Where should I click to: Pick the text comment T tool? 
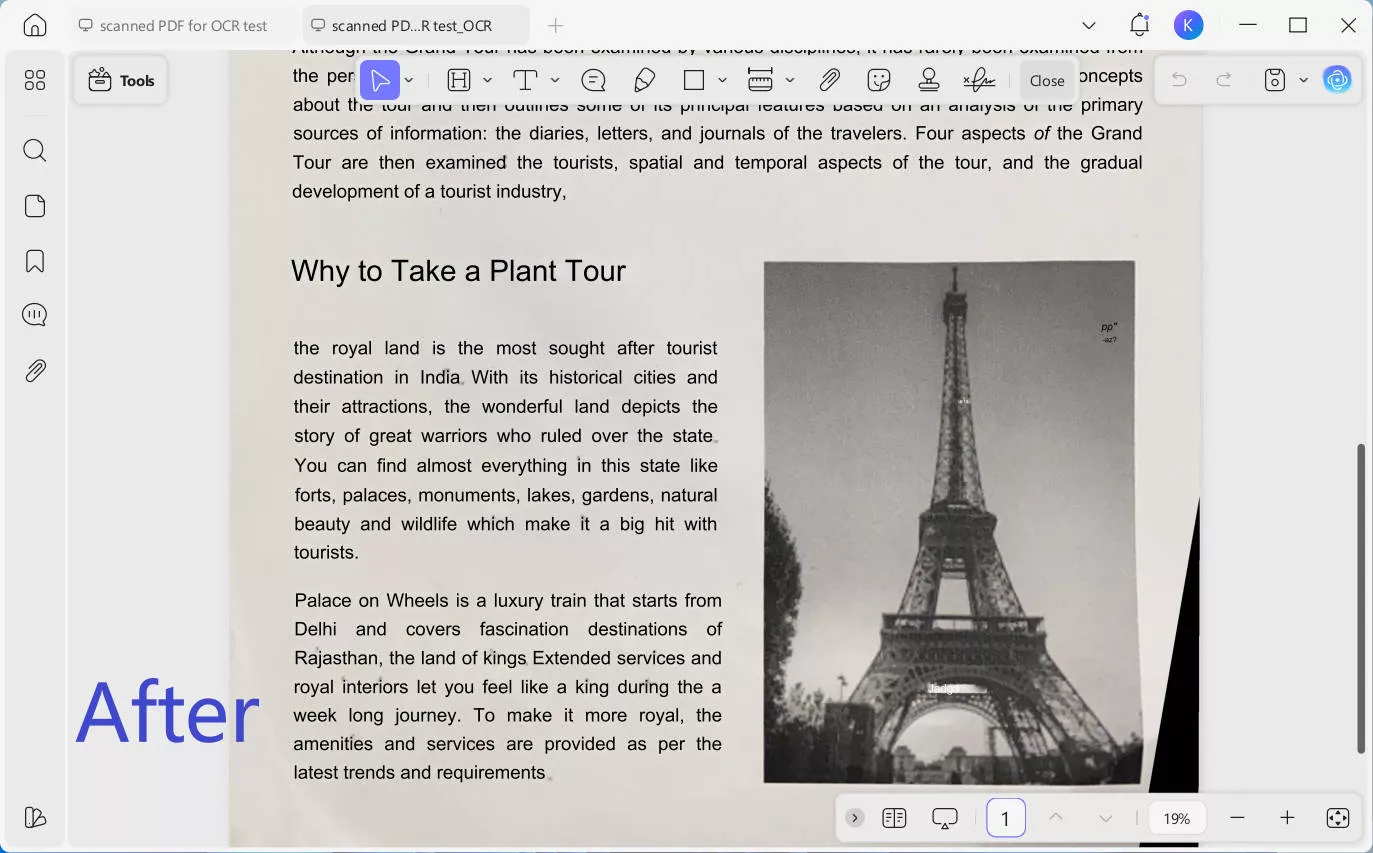coord(525,80)
